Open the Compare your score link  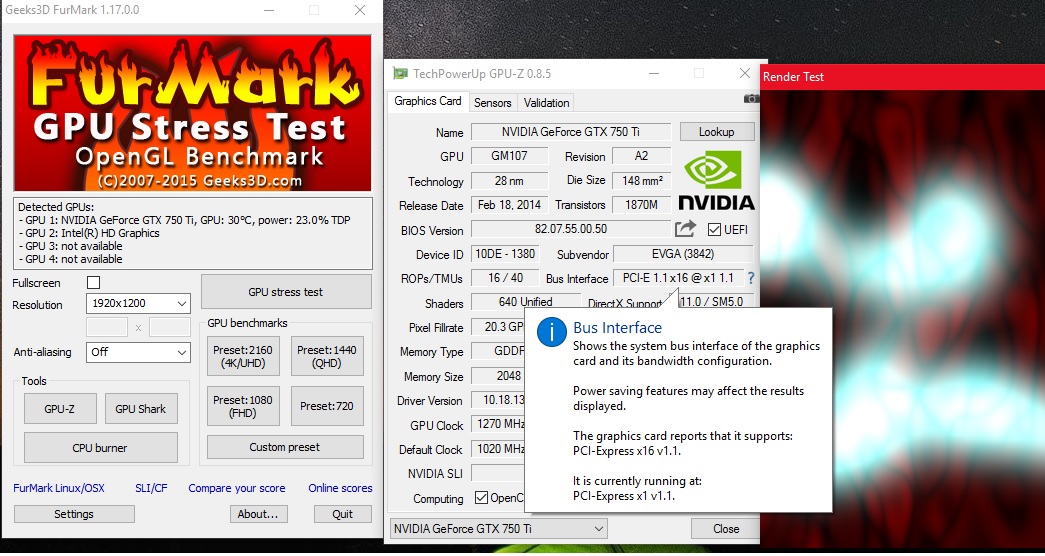237,488
